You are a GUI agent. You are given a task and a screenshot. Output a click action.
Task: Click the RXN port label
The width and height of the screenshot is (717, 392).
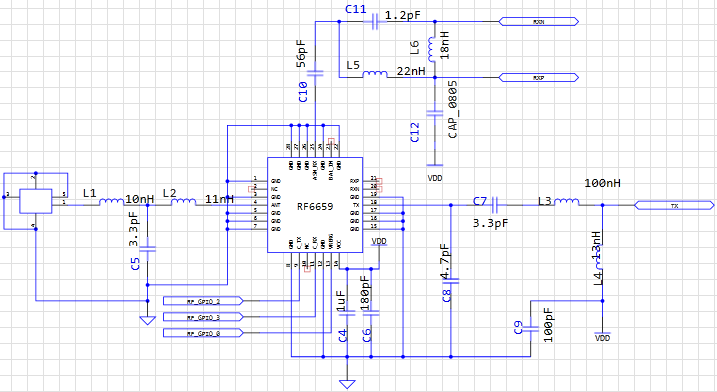pyautogui.click(x=539, y=21)
